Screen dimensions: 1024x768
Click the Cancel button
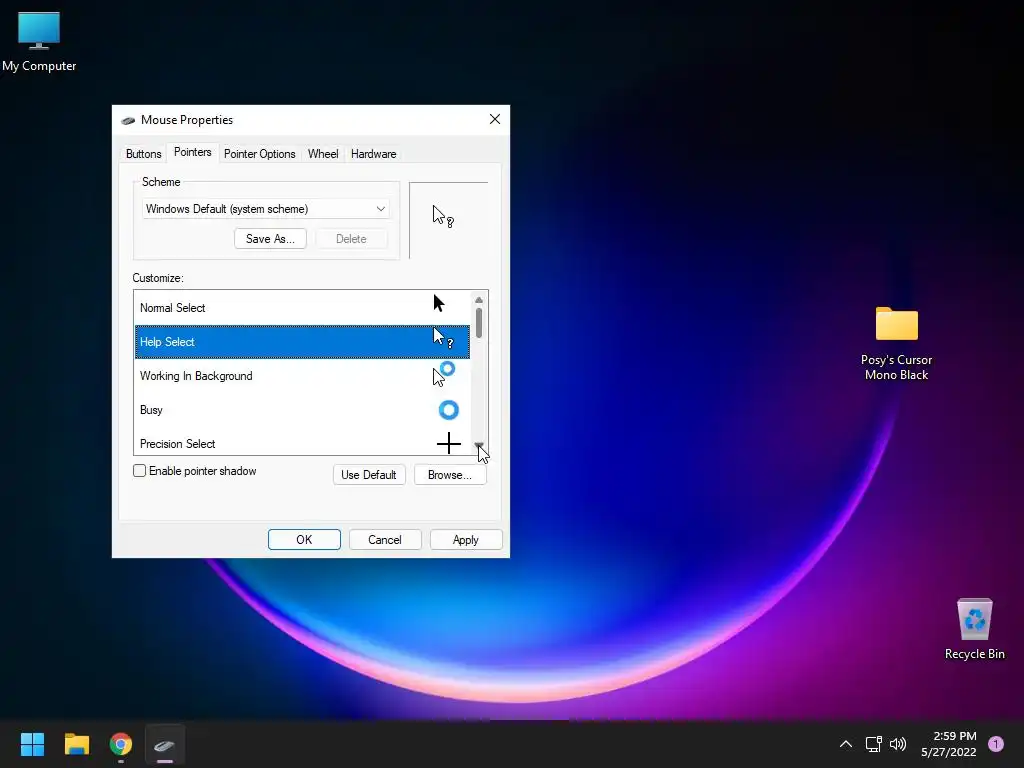(385, 539)
